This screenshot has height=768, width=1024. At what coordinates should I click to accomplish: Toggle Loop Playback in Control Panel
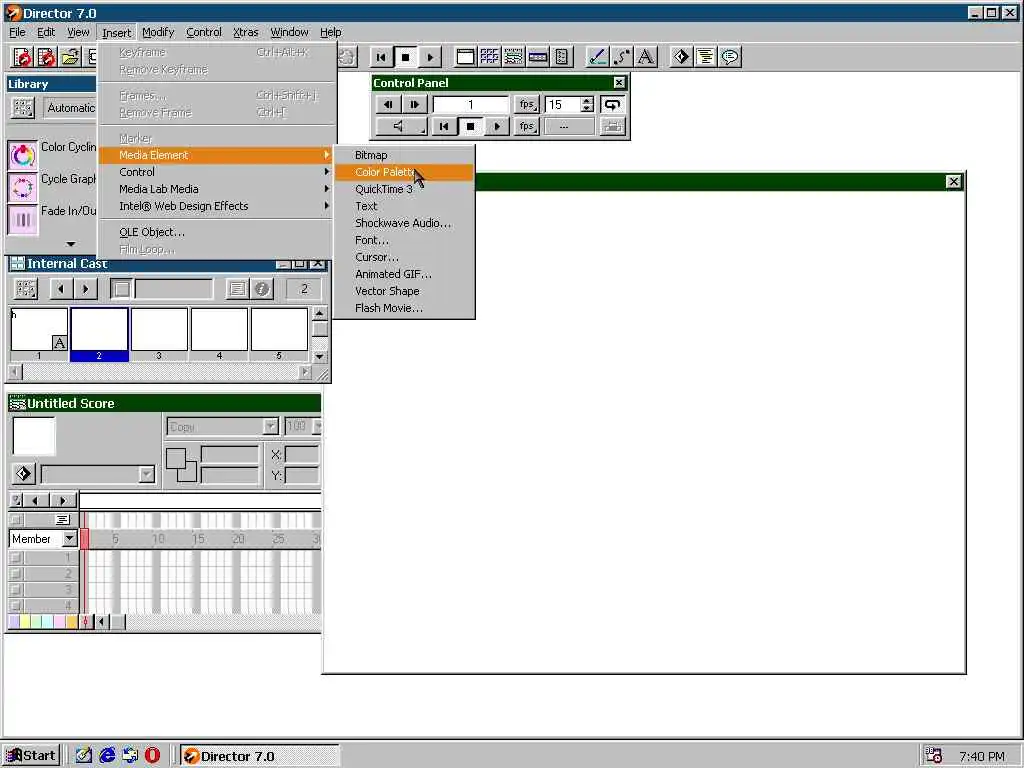612,104
